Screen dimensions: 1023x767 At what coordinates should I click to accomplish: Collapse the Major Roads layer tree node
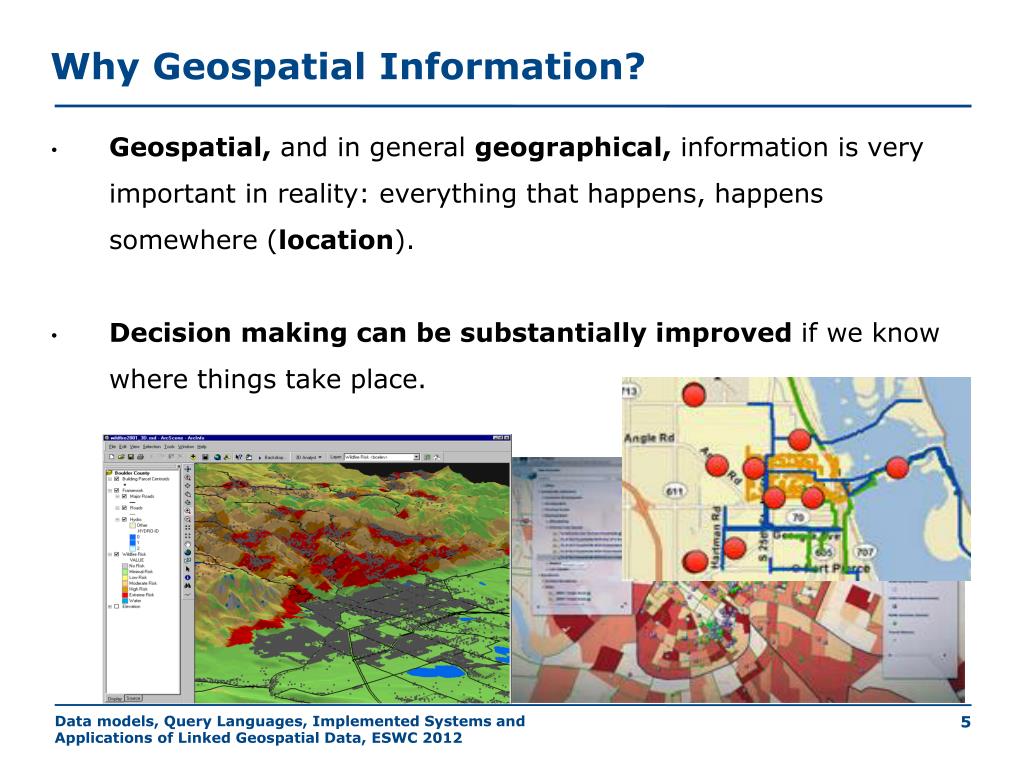point(117,496)
